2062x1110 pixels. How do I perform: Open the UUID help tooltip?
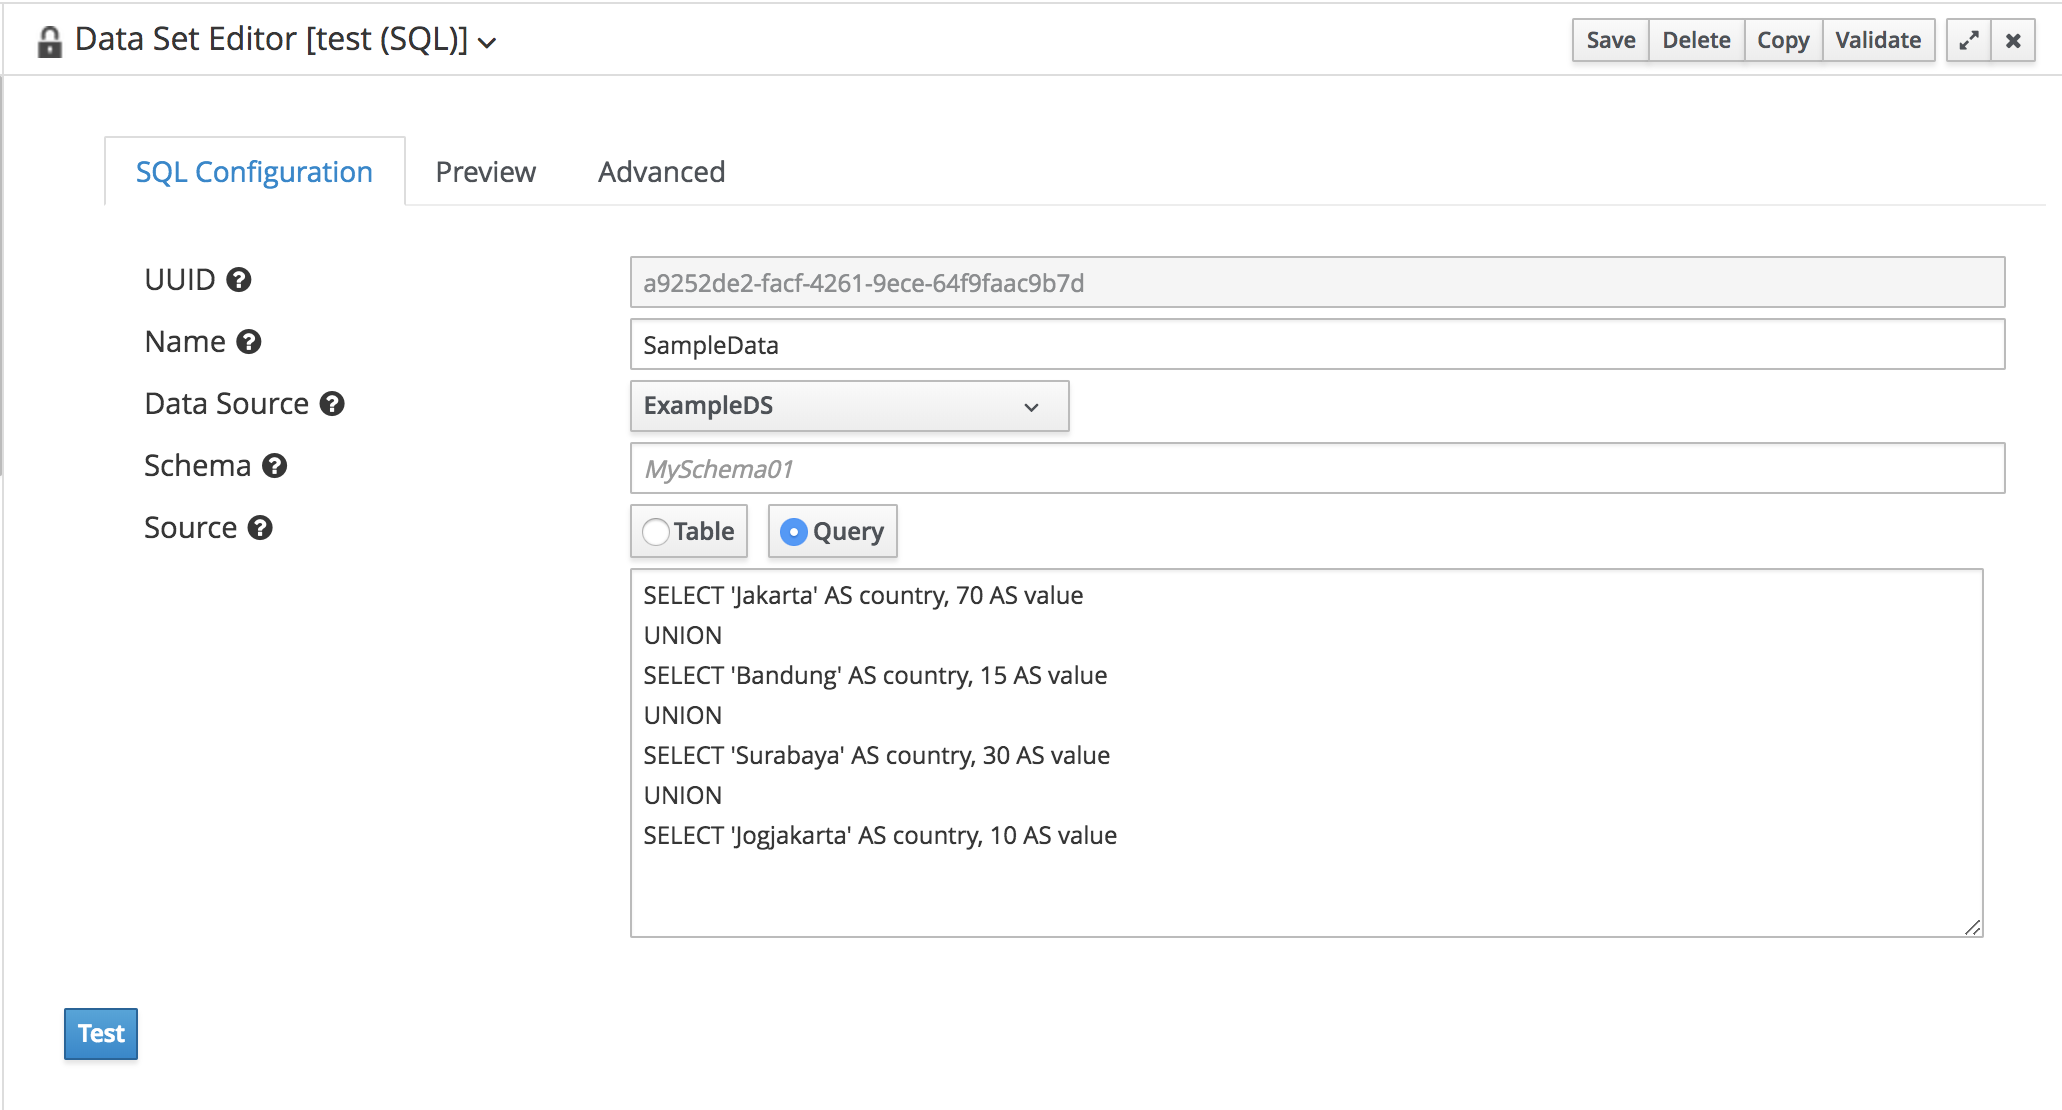[x=238, y=280]
